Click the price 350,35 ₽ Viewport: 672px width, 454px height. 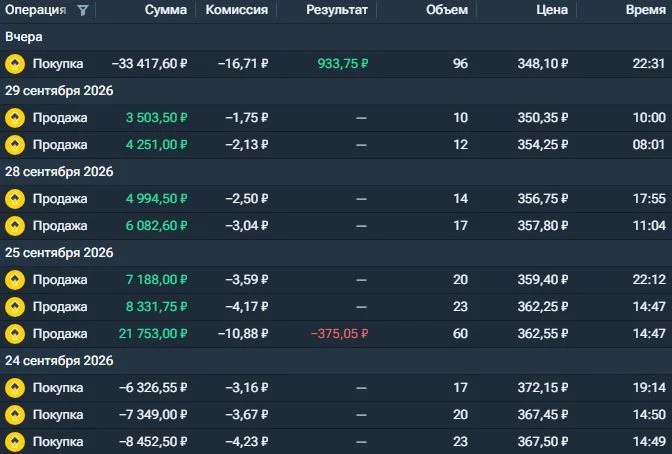[x=543, y=118]
